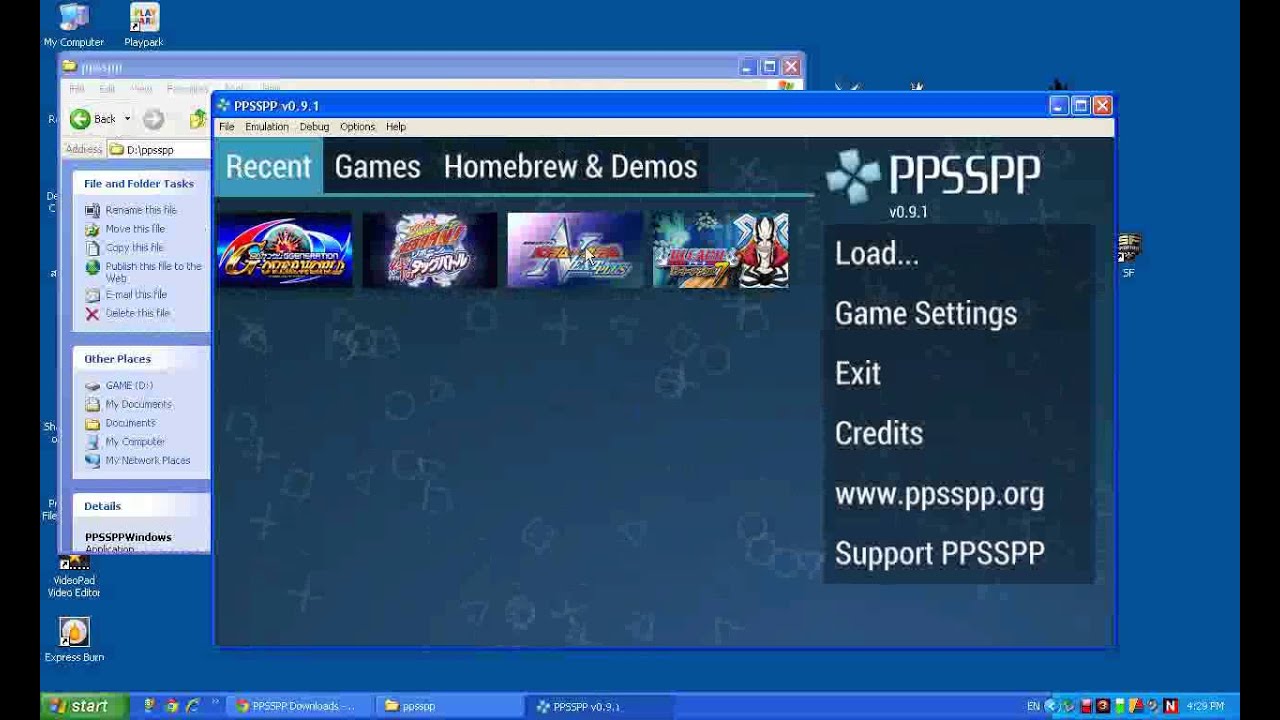Switch to the Recent tab in PPSSPP
The width and height of the screenshot is (1280, 720).
pyautogui.click(x=268, y=167)
